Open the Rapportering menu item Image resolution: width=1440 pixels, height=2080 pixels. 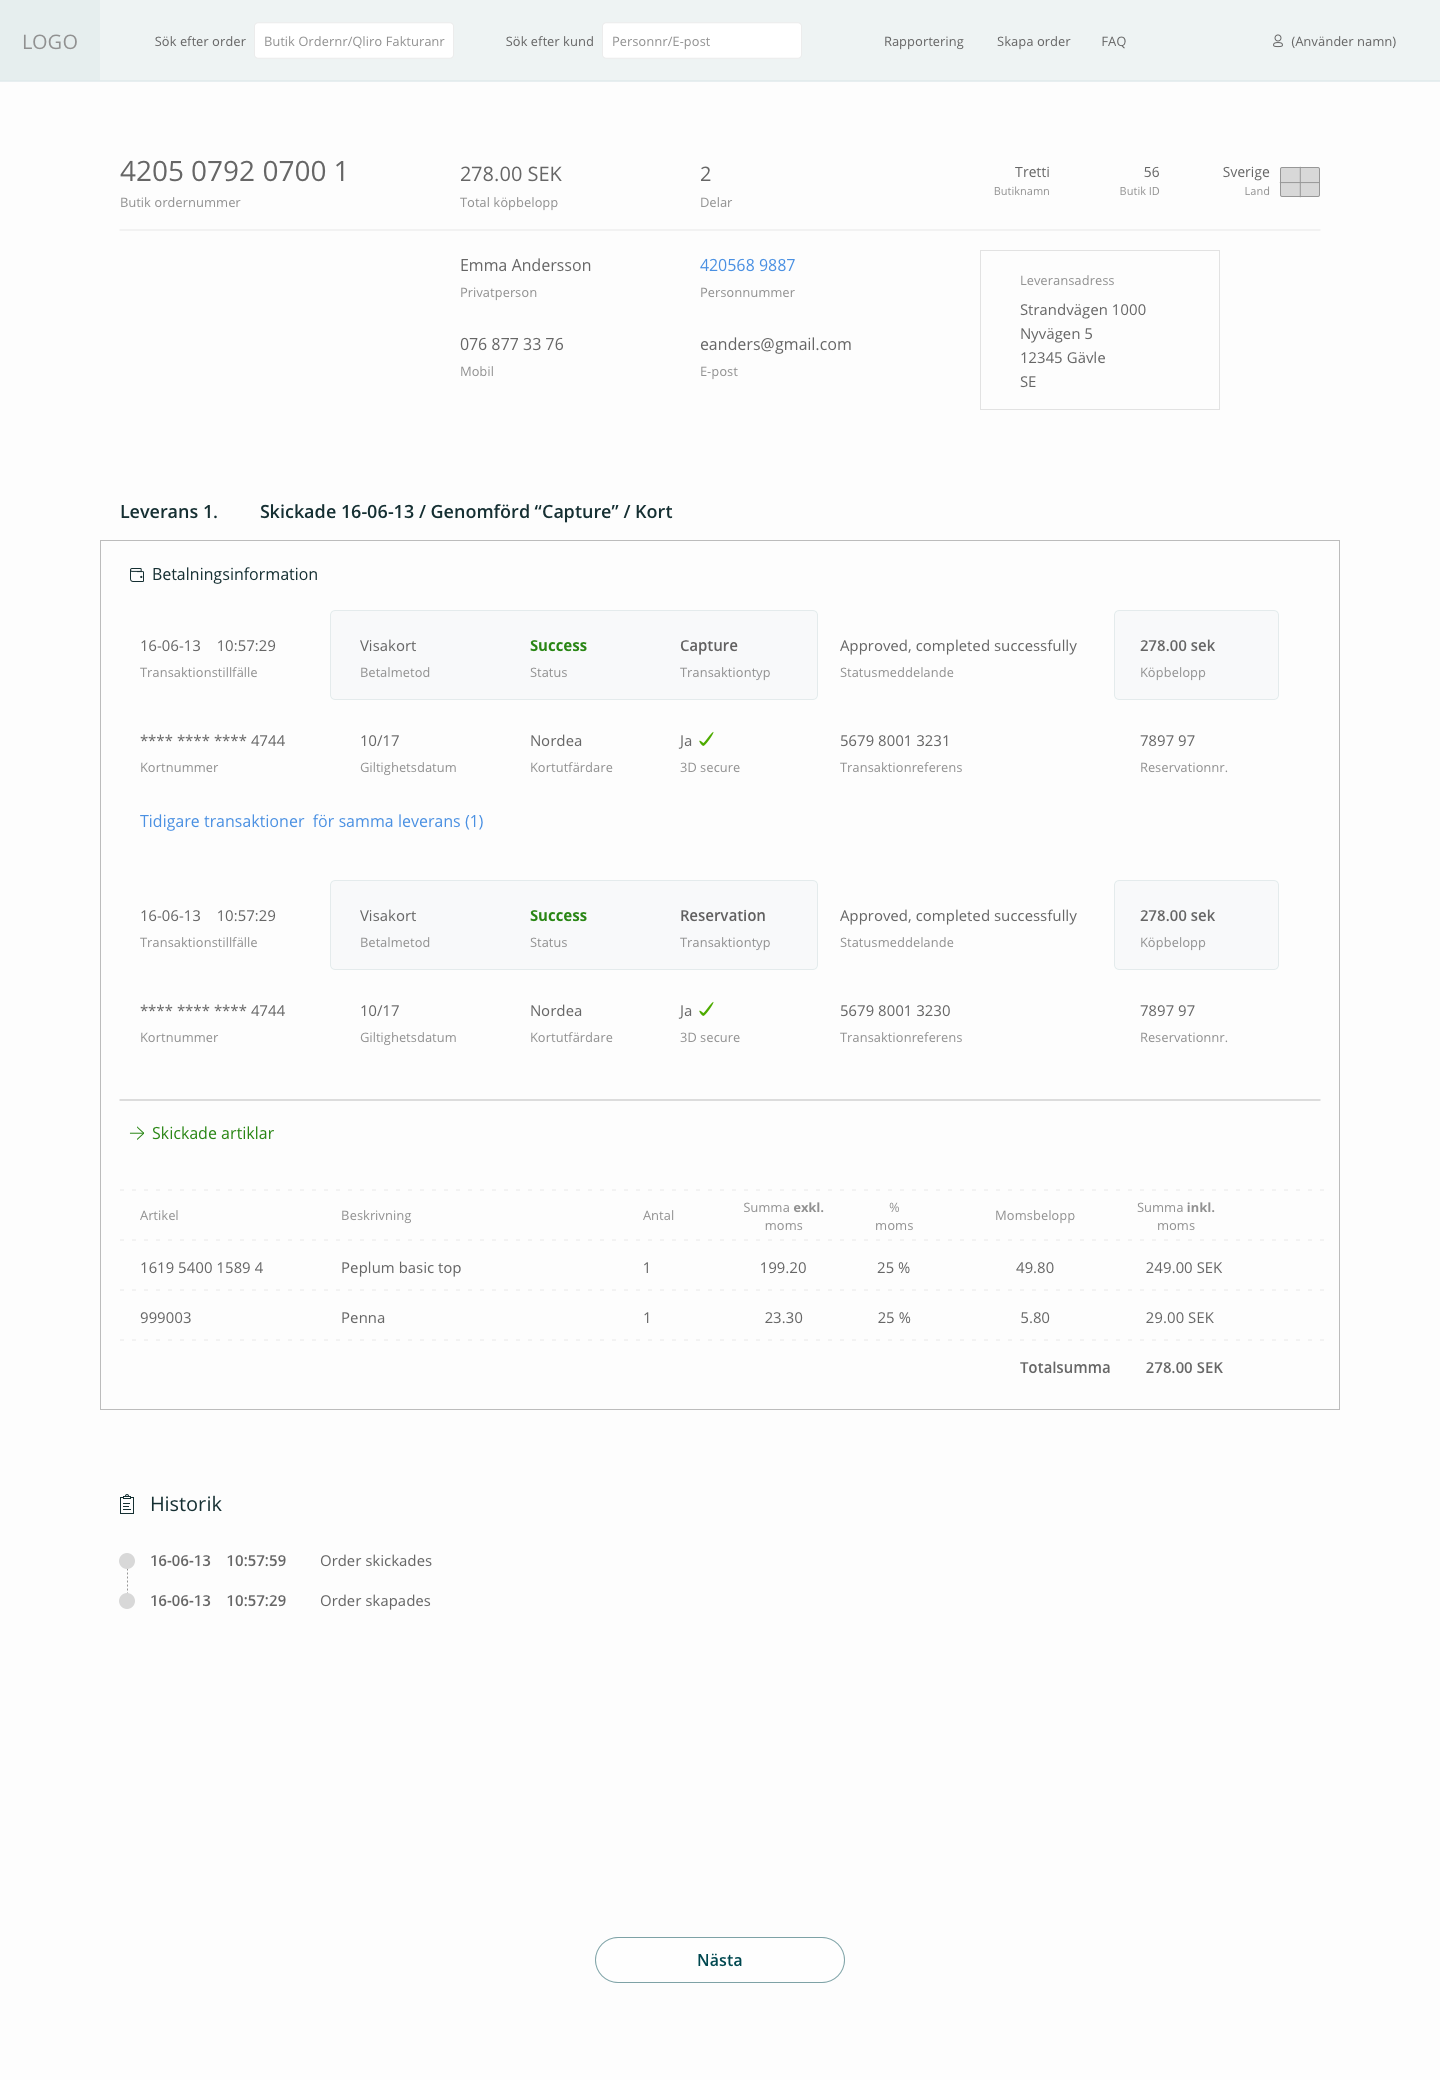923,42
